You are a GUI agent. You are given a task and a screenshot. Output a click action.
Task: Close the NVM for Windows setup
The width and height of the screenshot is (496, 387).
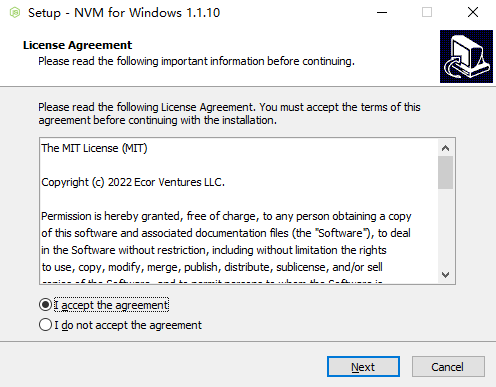[x=473, y=13]
